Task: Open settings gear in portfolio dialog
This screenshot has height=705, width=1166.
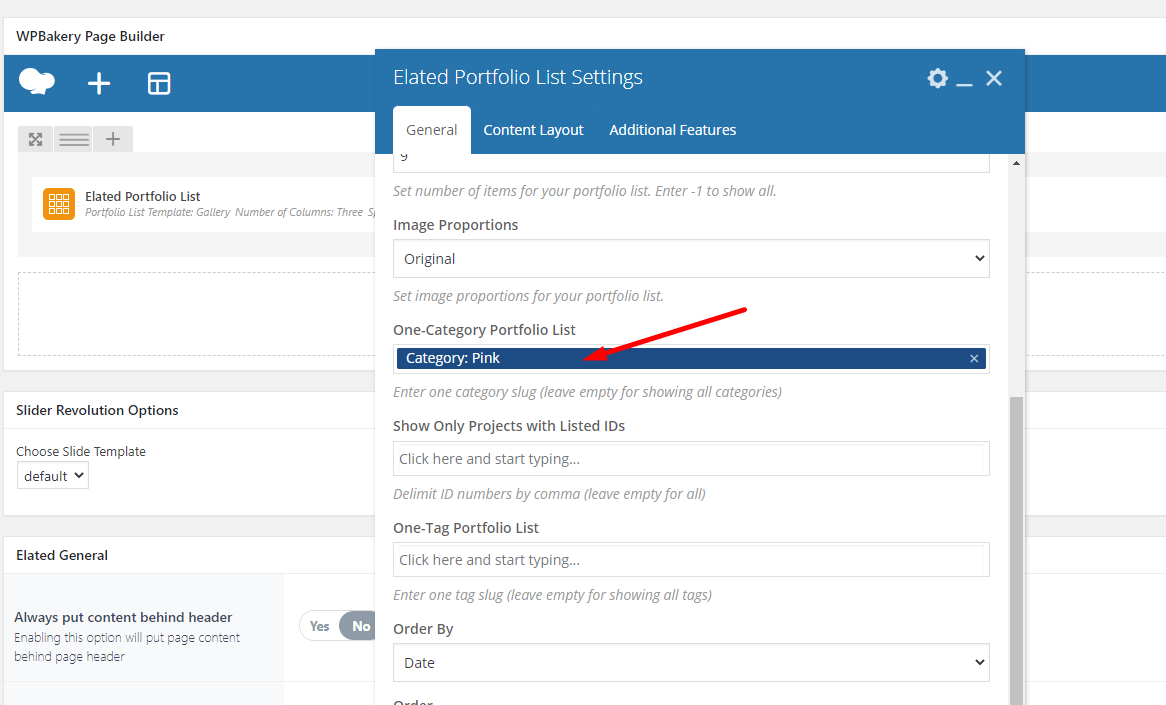Action: click(938, 78)
